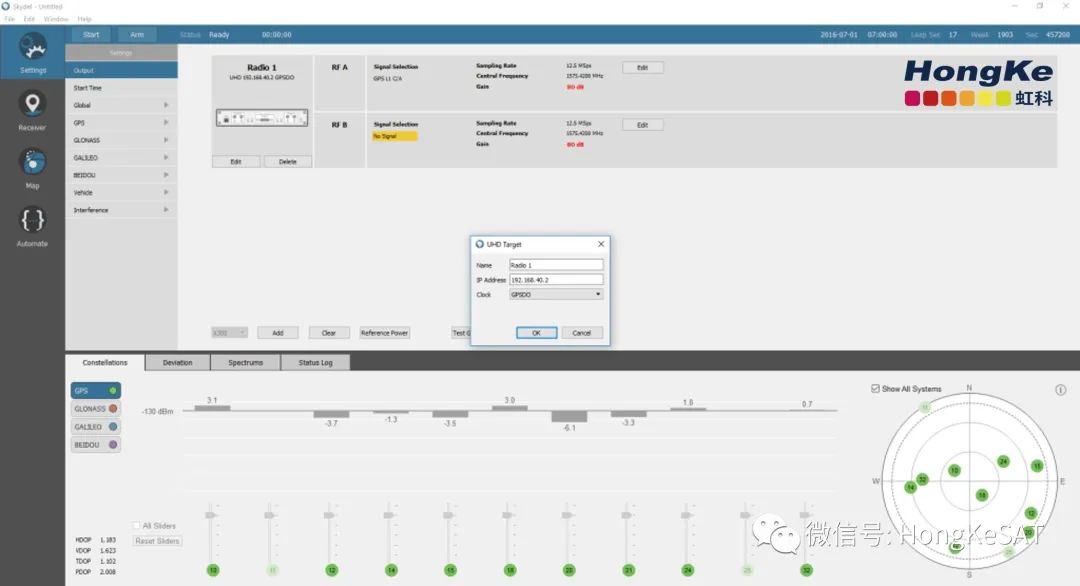
Task: Open the Settings section in the sidebar
Action: [32, 53]
